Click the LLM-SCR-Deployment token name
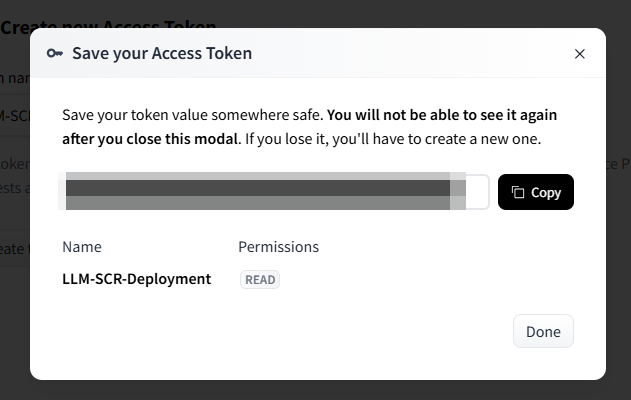The width and height of the screenshot is (631, 400). (x=136, y=279)
